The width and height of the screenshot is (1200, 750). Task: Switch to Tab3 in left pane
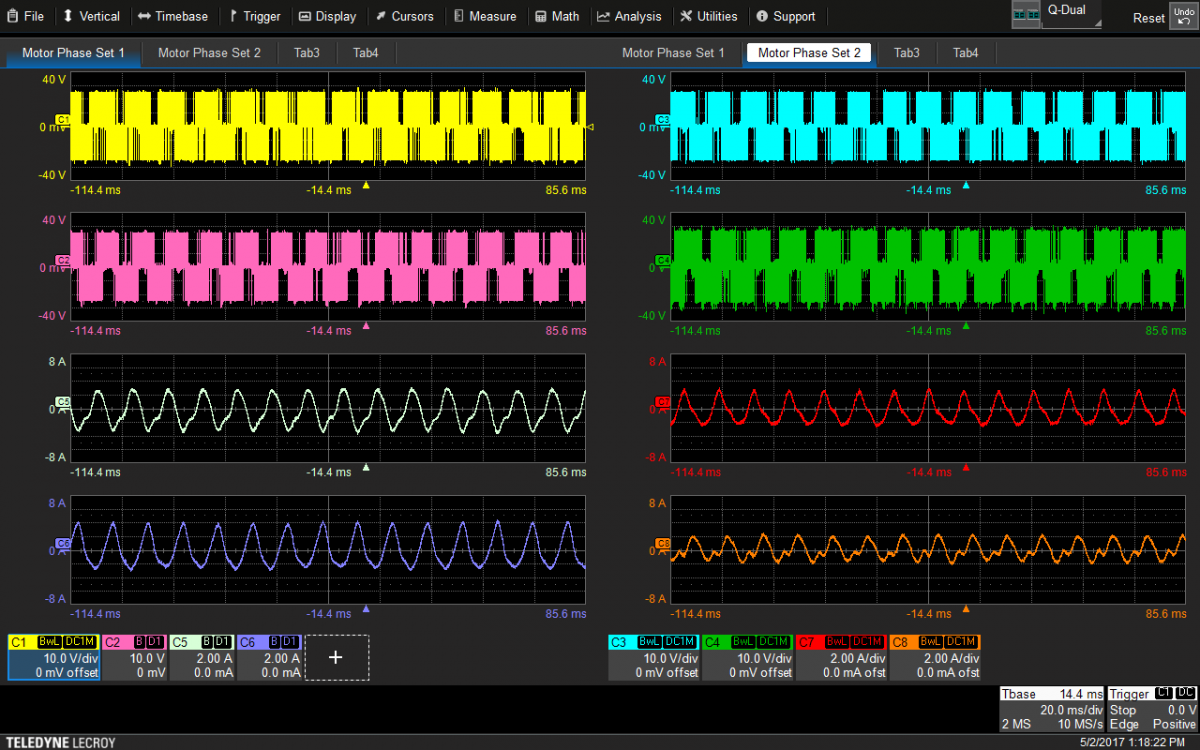click(307, 53)
